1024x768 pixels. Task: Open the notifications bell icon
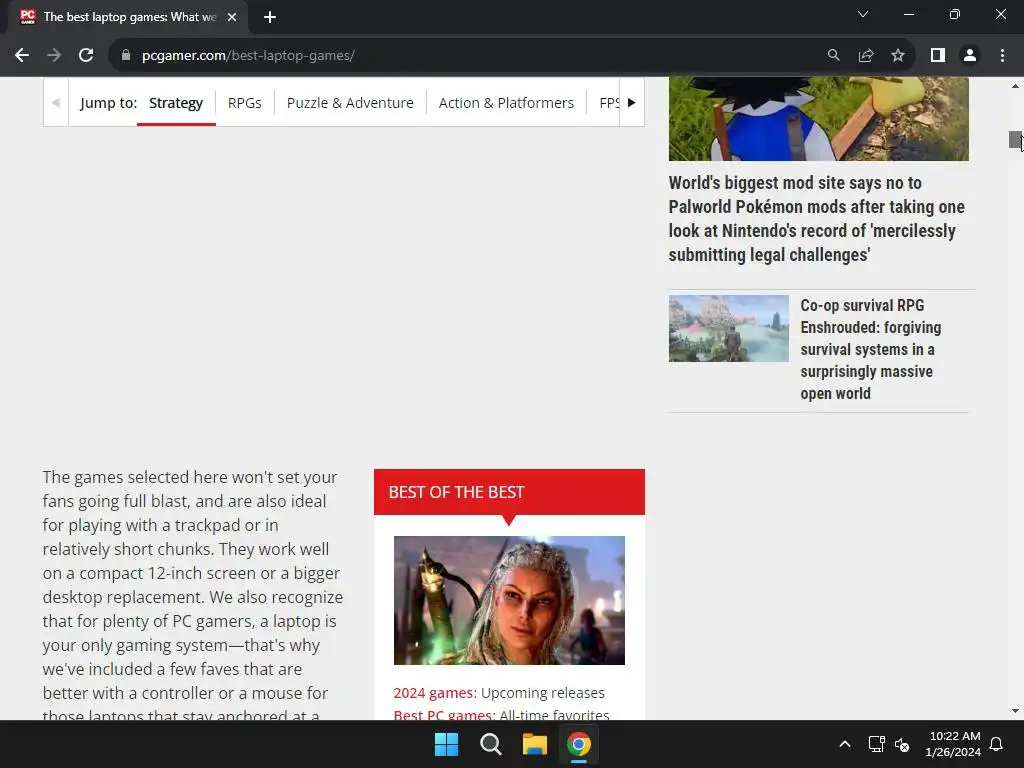[997, 744]
